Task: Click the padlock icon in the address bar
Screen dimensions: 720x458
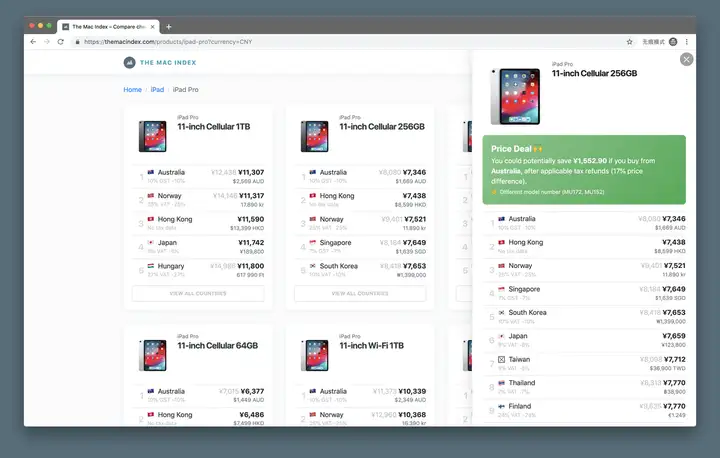Action: pos(77,42)
